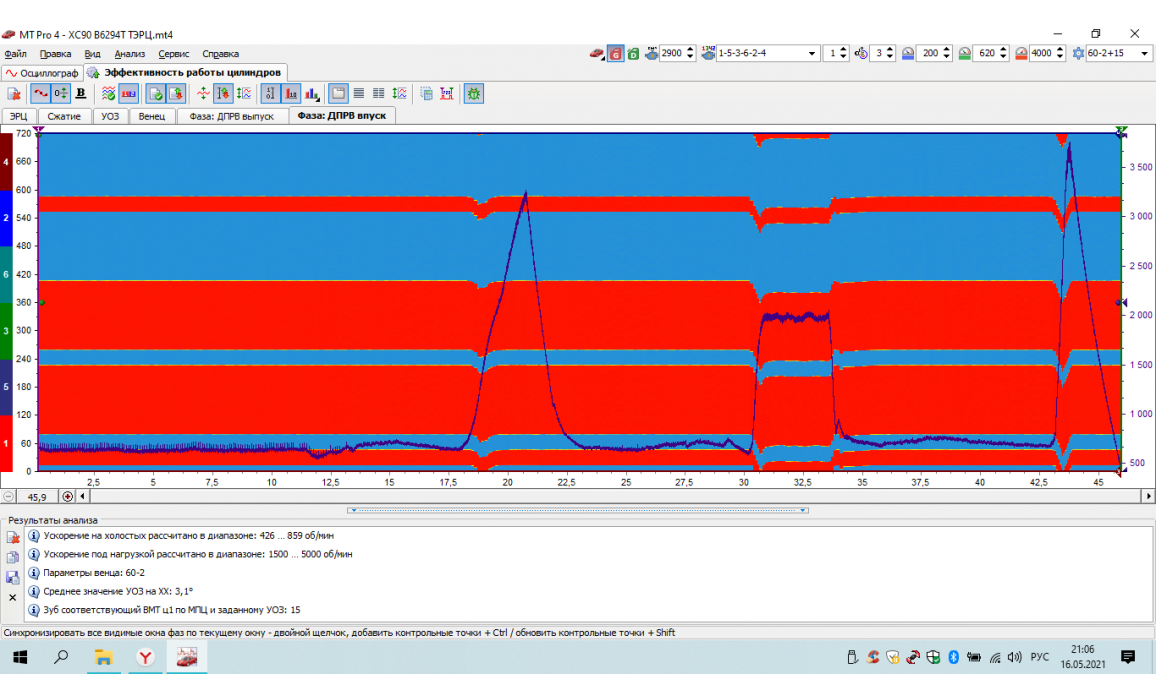Open the firing order 1-5-3-6-2-4 dropdown
The height and width of the screenshot is (700, 1156).
pos(811,53)
